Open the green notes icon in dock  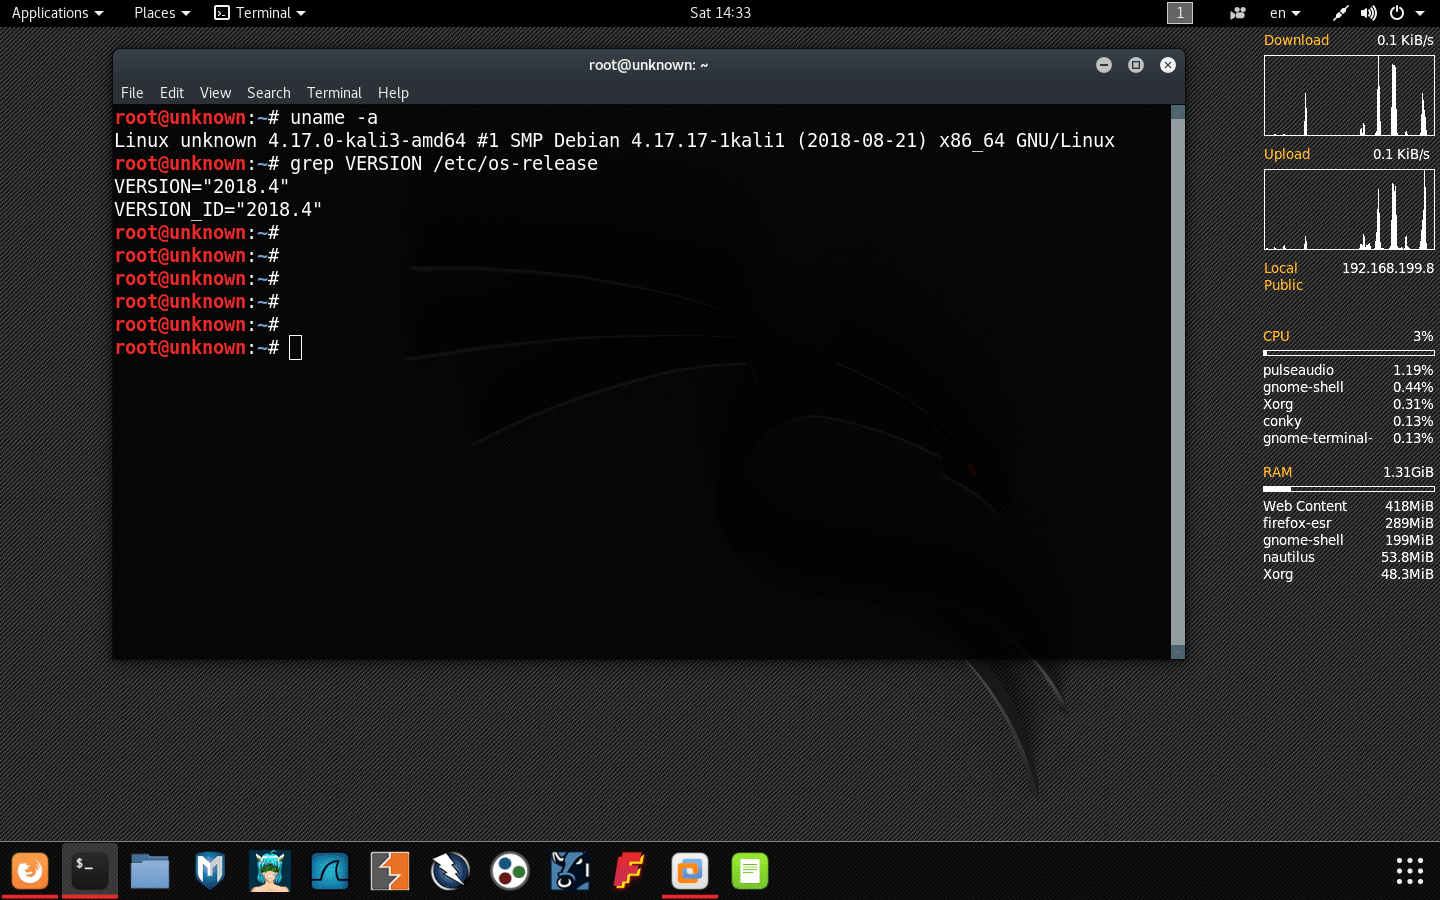pos(750,871)
